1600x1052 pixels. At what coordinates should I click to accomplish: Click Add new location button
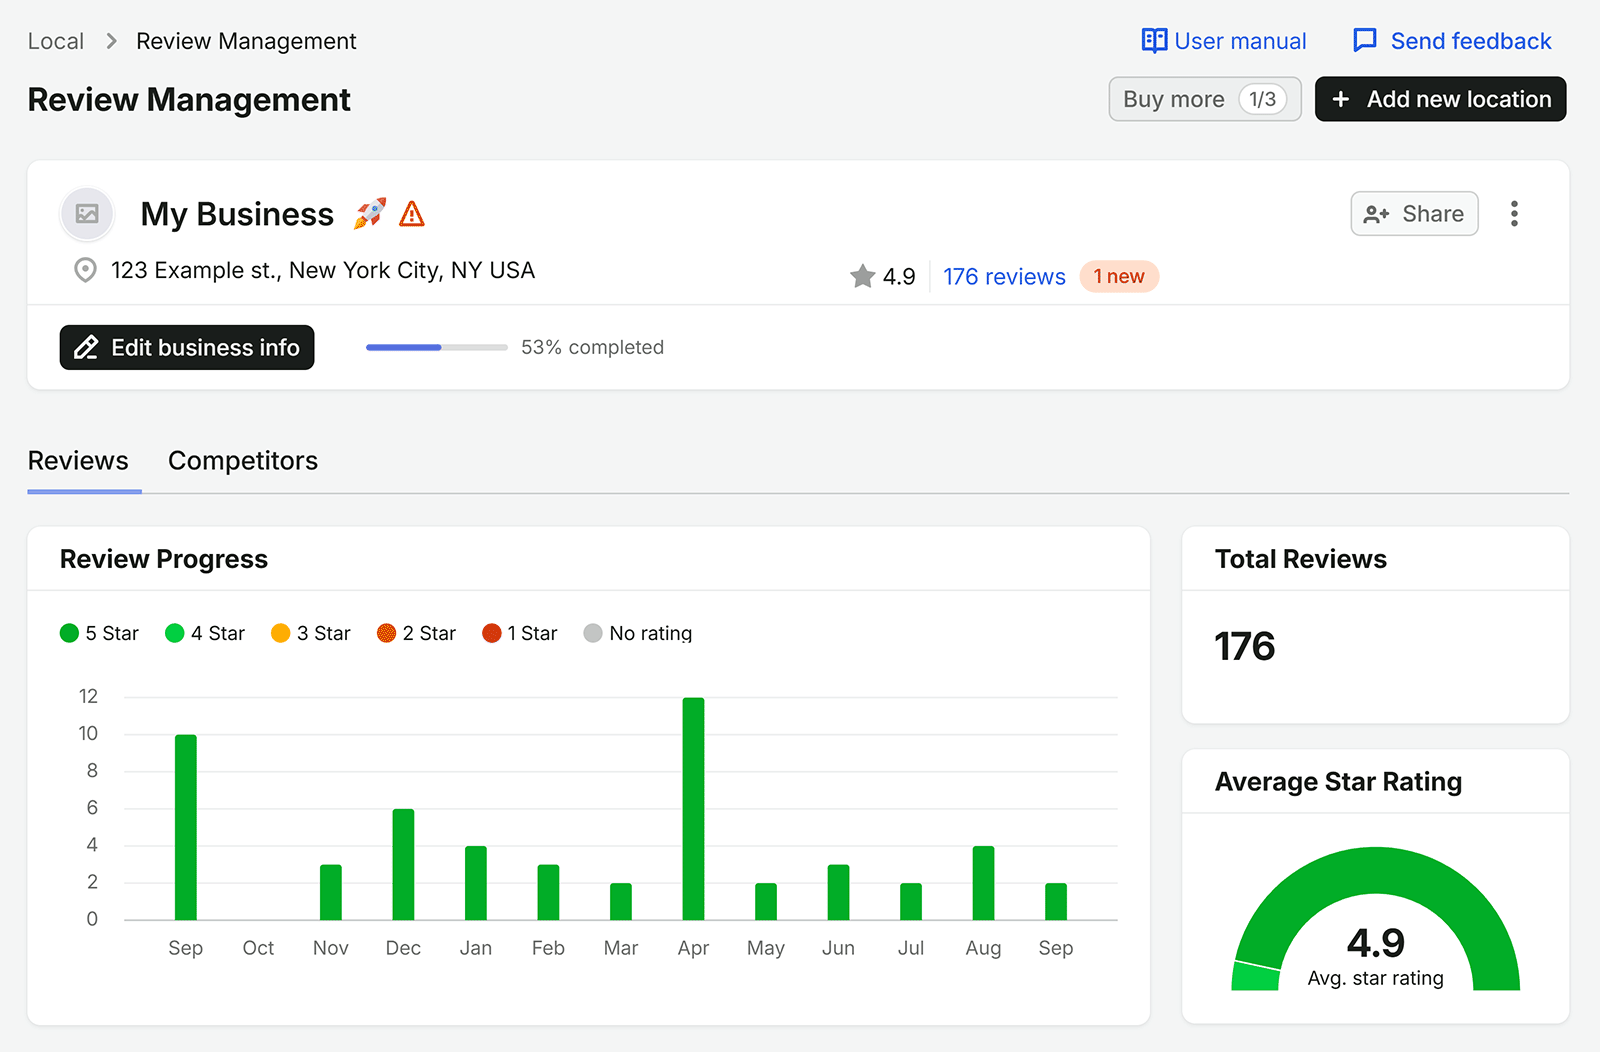(1440, 99)
